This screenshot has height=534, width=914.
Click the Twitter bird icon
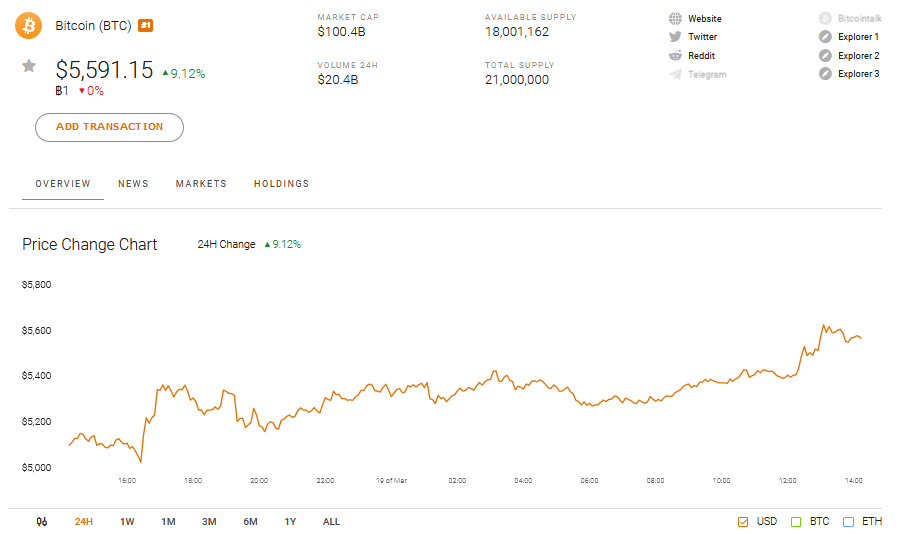pos(675,37)
